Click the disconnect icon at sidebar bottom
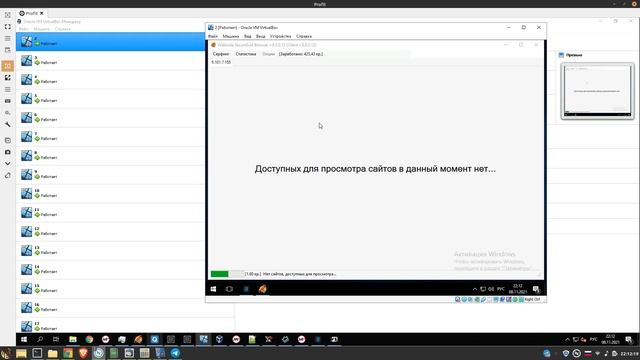 point(8,176)
